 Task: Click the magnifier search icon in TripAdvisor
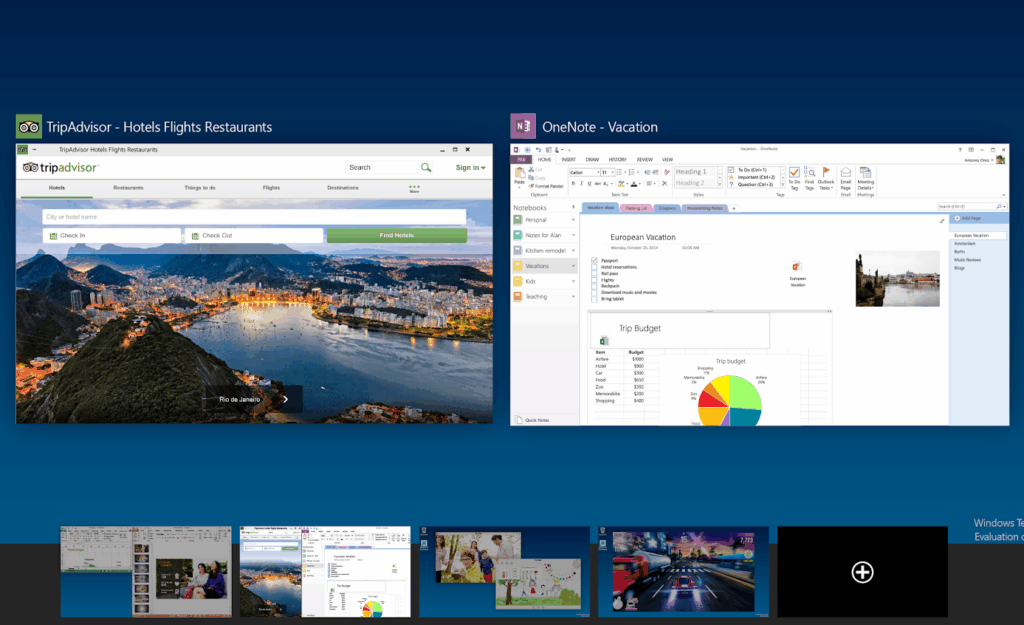pos(426,168)
